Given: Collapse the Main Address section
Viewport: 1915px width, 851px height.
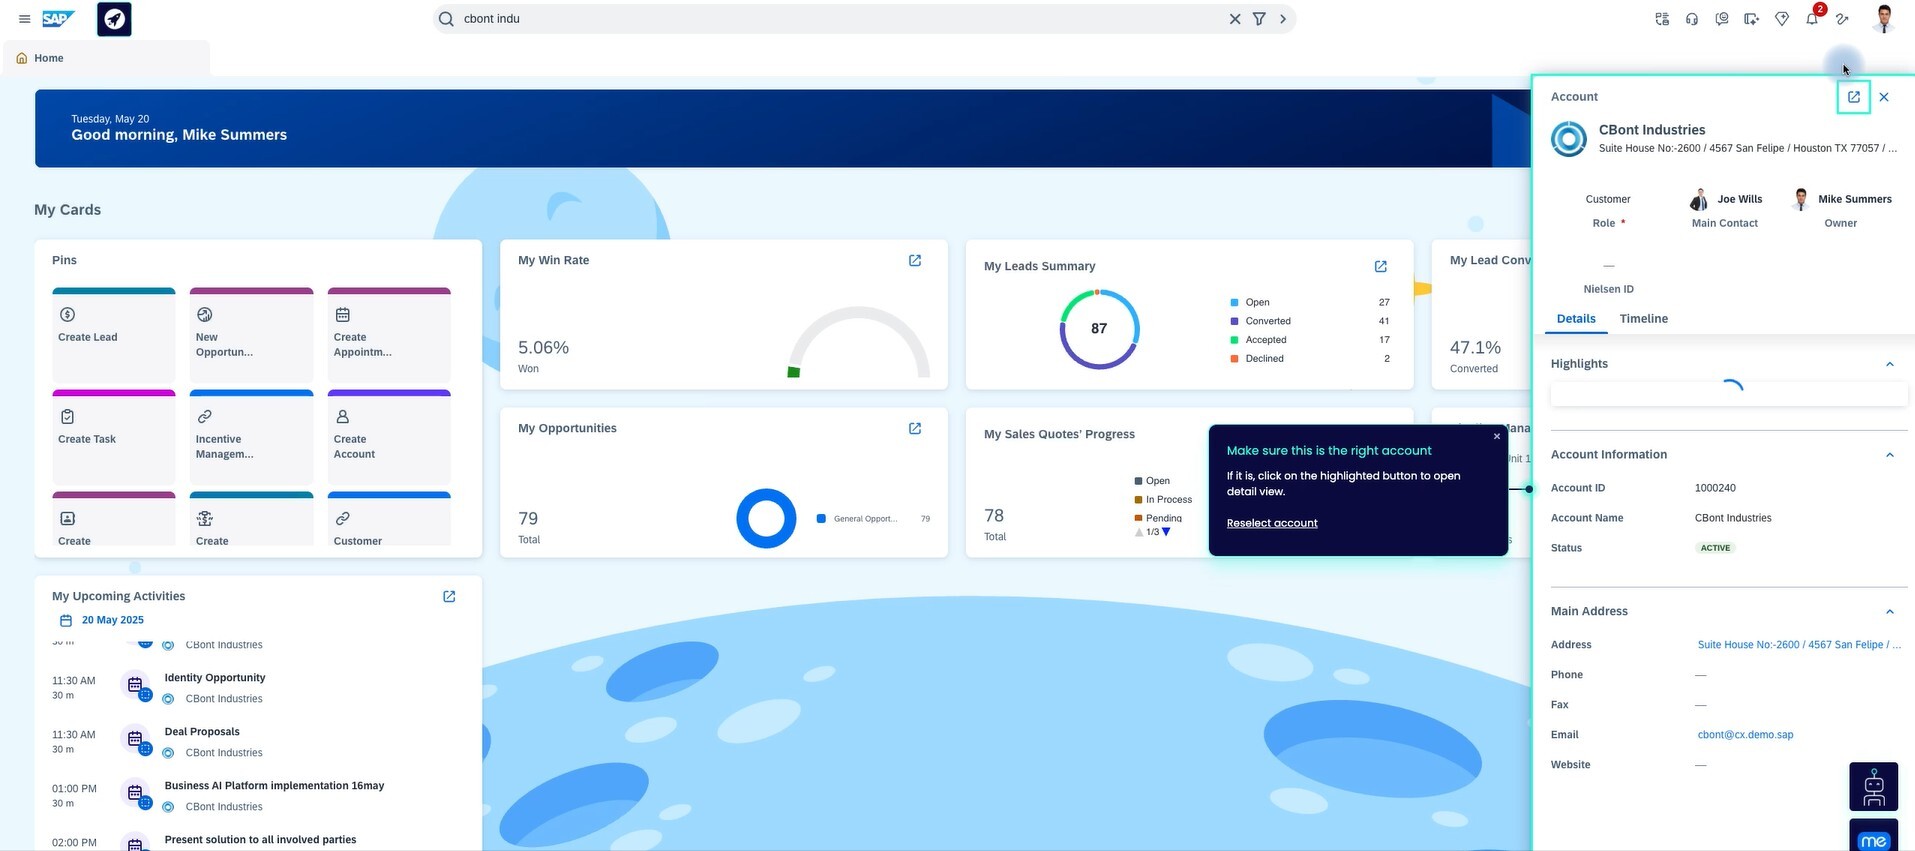Looking at the screenshot, I should click(x=1889, y=612).
